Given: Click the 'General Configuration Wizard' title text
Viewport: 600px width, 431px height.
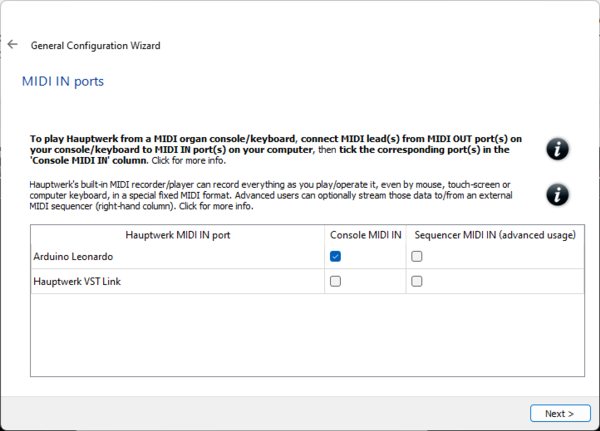Looking at the screenshot, I should click(96, 46).
